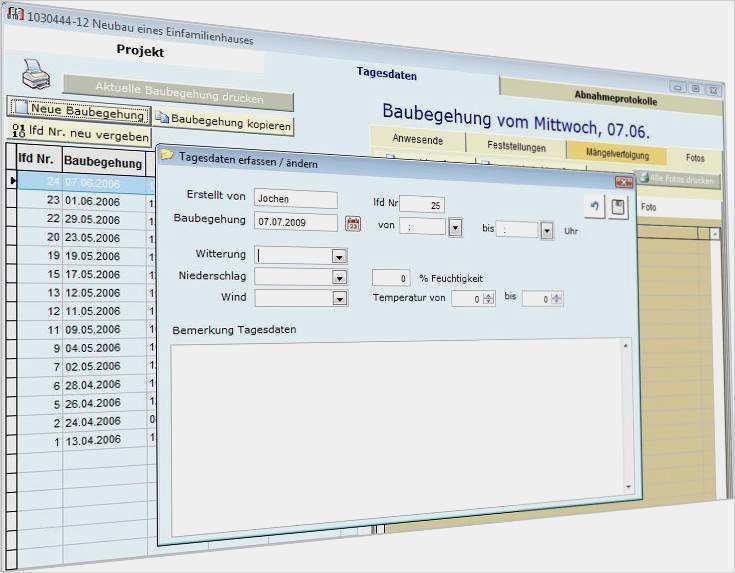735x573 pixels.
Task: Click the printer icon under Projekt
Action: point(36,75)
